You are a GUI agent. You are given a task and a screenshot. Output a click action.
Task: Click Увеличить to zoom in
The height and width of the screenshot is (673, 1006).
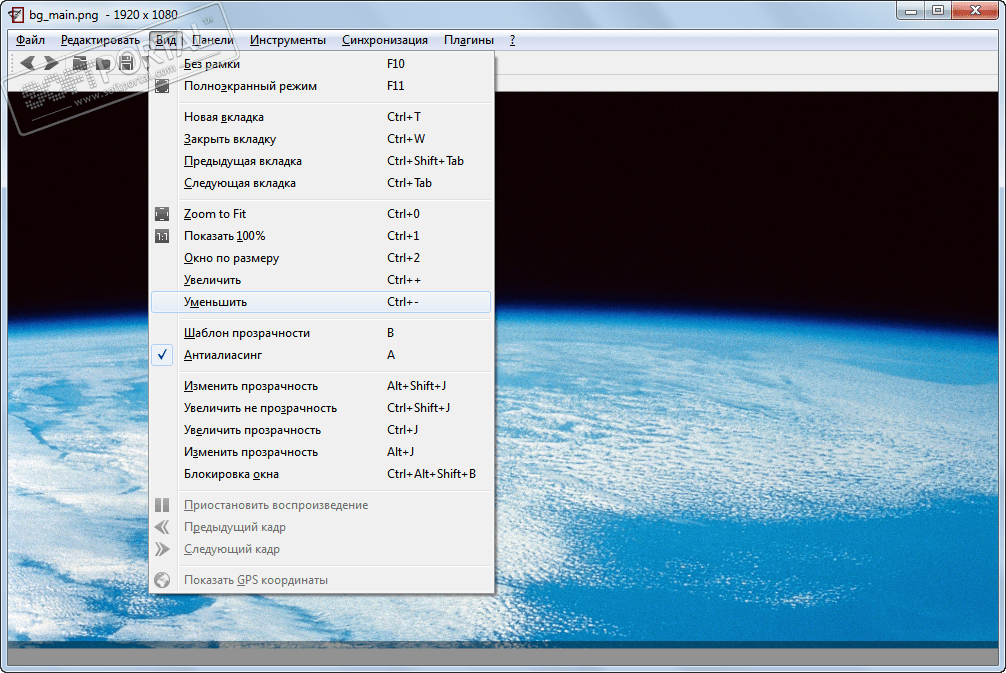[212, 280]
